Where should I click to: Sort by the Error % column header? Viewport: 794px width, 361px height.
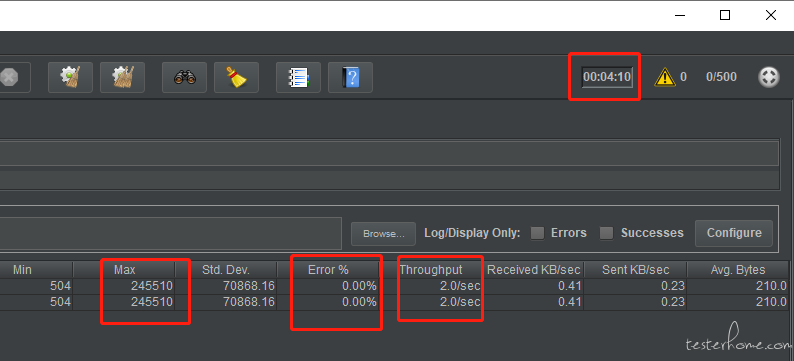pos(328,270)
